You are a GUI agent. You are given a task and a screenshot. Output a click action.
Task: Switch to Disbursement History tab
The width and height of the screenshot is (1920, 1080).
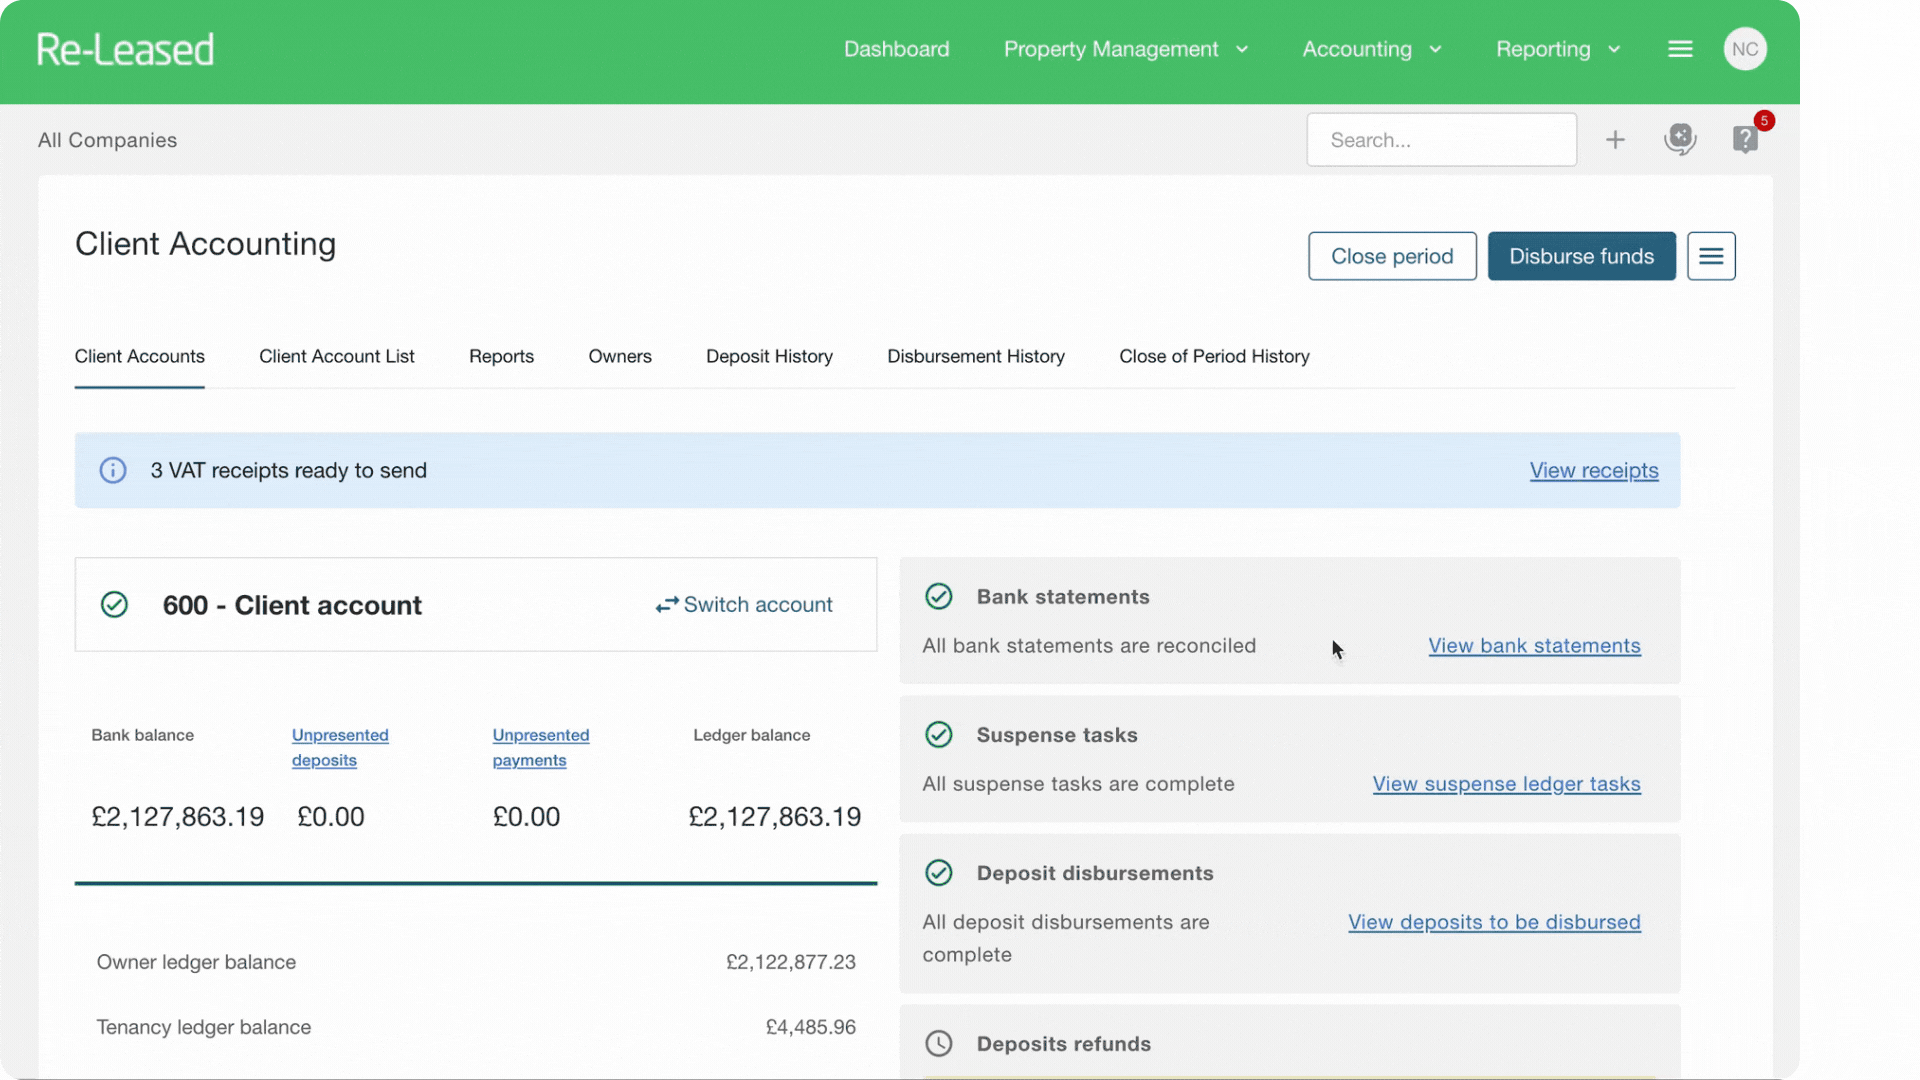pos(976,357)
